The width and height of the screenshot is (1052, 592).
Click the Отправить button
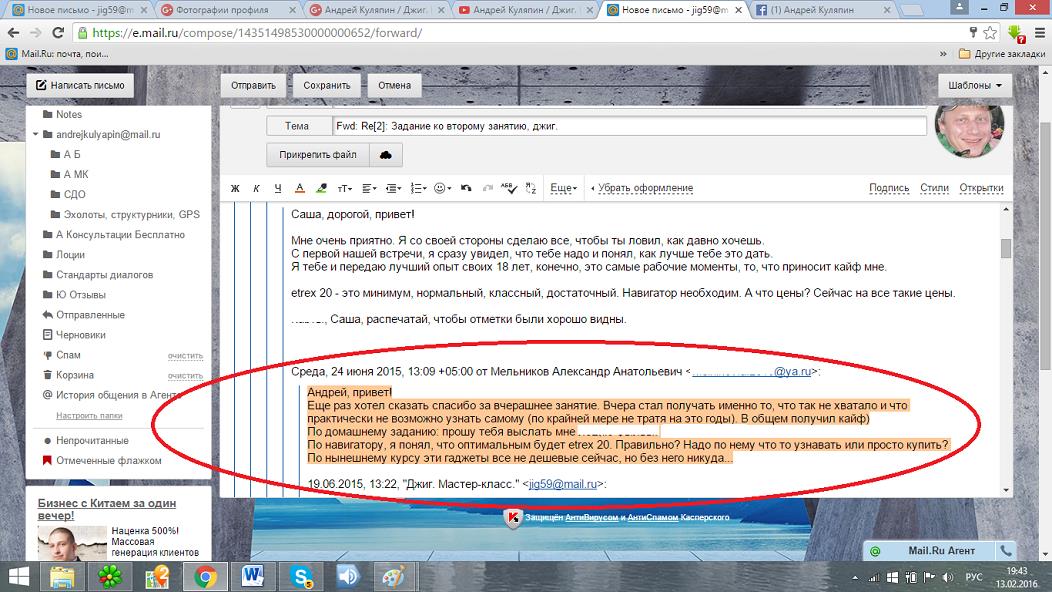254,85
